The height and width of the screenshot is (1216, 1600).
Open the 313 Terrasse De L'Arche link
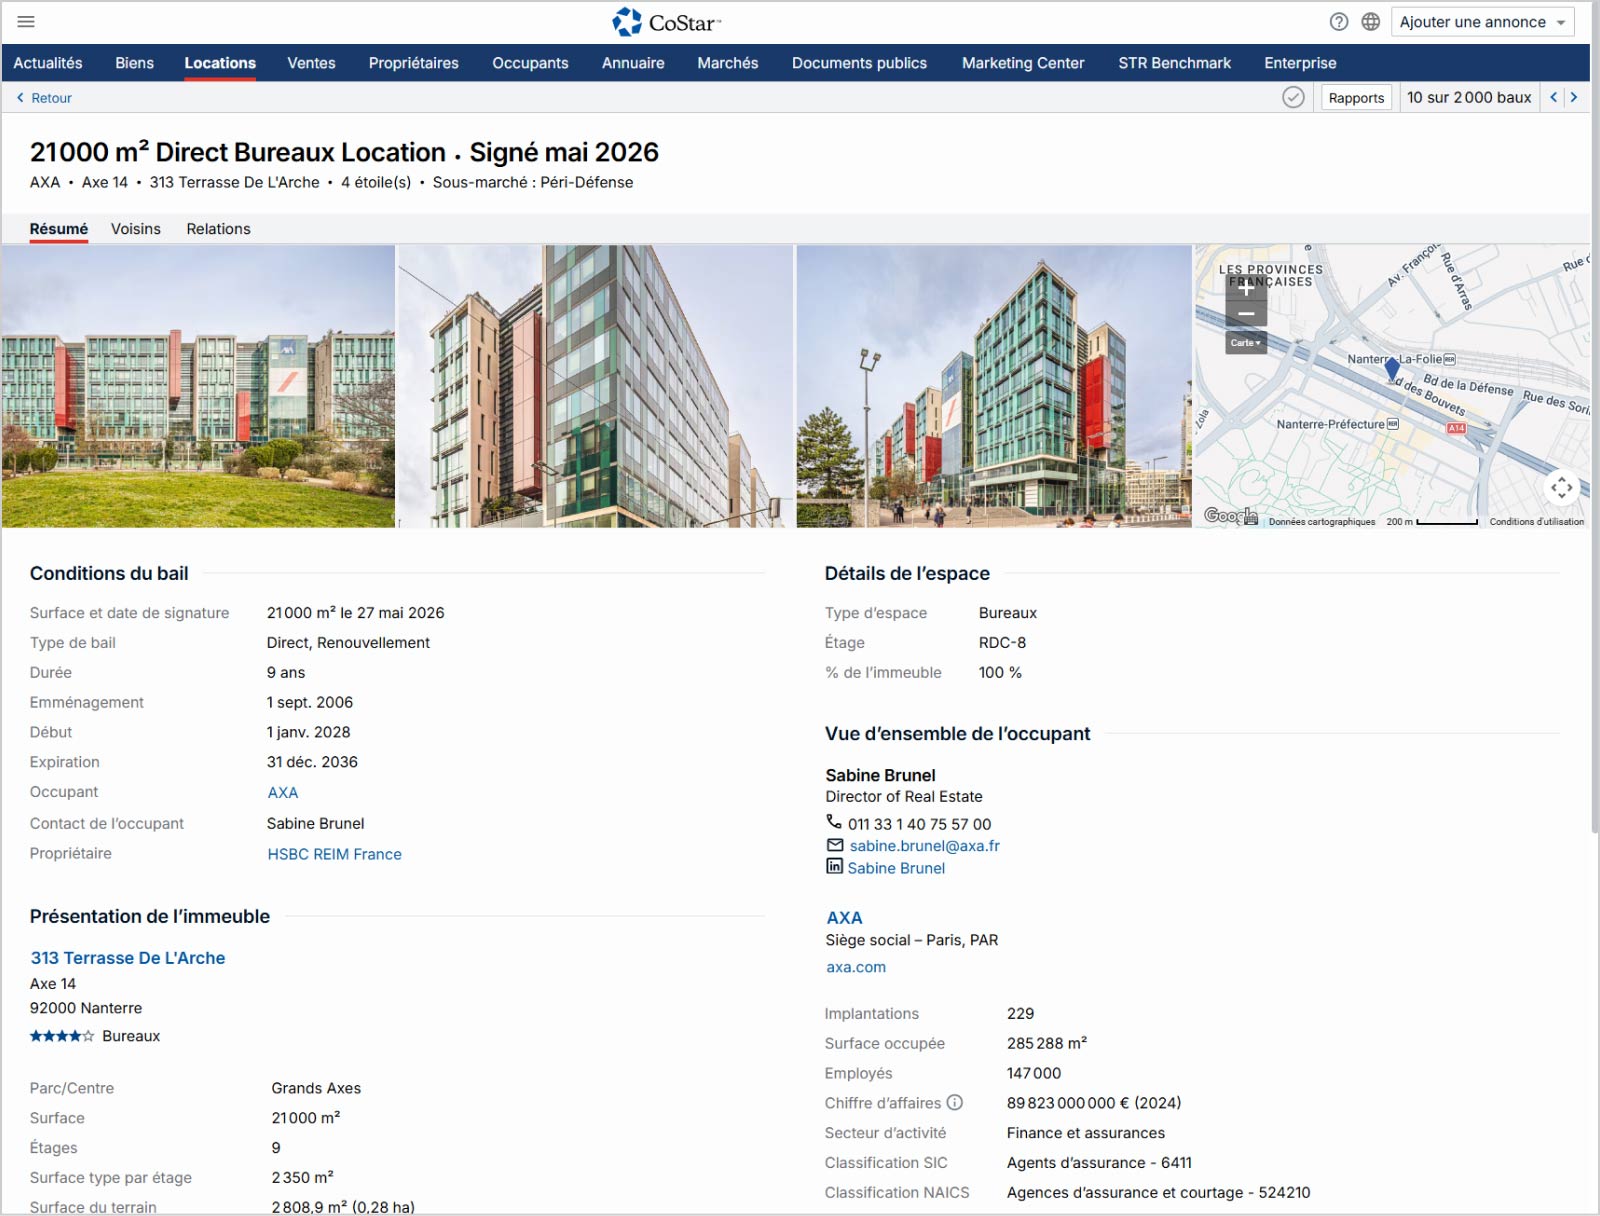point(128,958)
